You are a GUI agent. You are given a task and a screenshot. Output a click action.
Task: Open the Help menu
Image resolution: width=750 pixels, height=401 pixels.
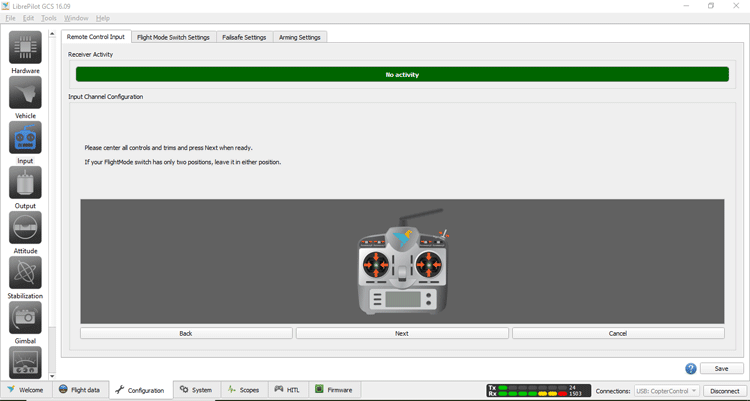coord(103,18)
